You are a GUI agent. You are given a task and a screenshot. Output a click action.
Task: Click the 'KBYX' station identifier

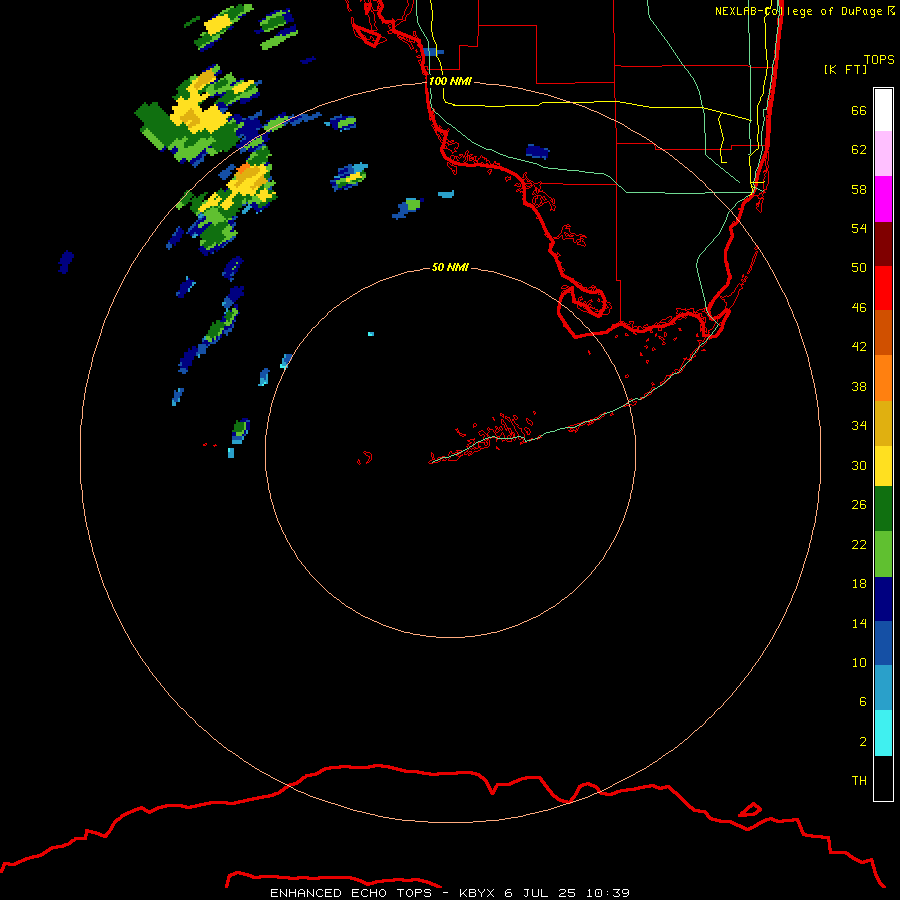(x=476, y=893)
